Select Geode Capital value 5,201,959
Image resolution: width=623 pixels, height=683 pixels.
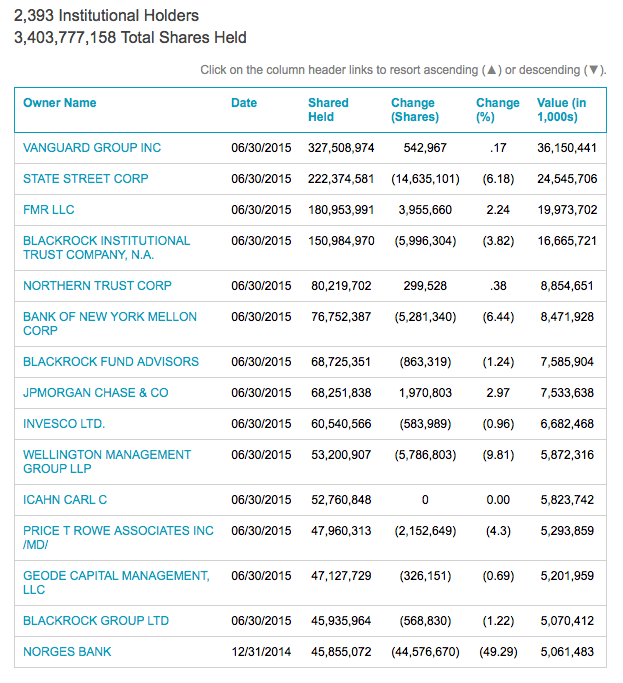(567, 575)
